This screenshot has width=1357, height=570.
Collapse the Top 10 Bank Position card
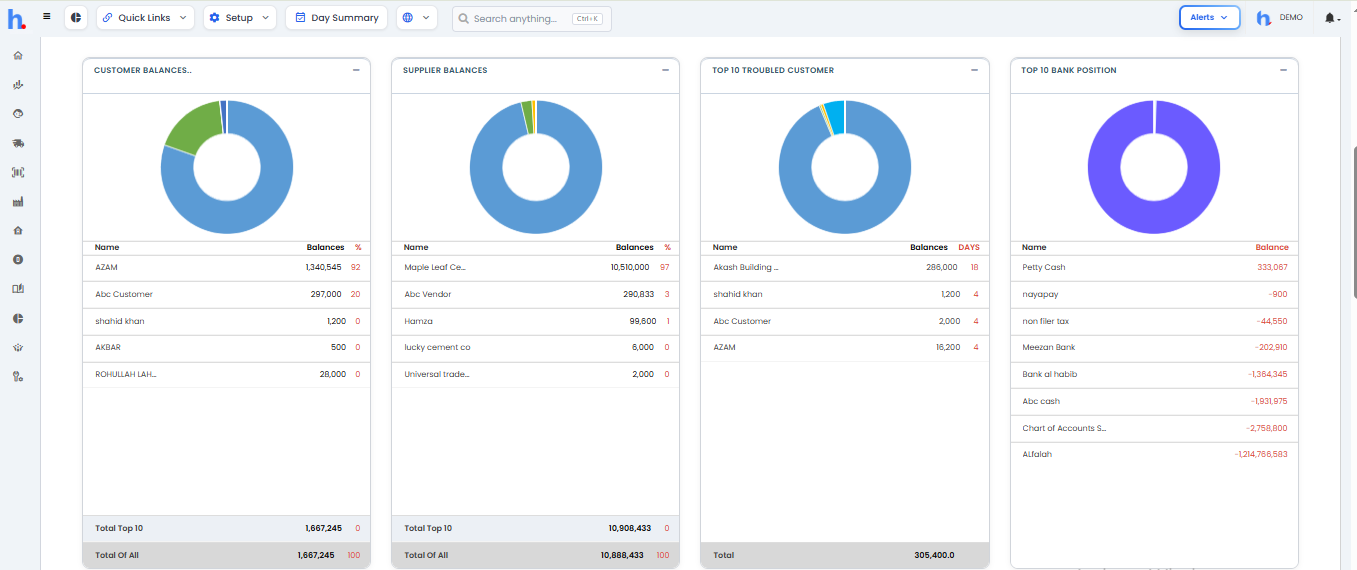point(1283,70)
